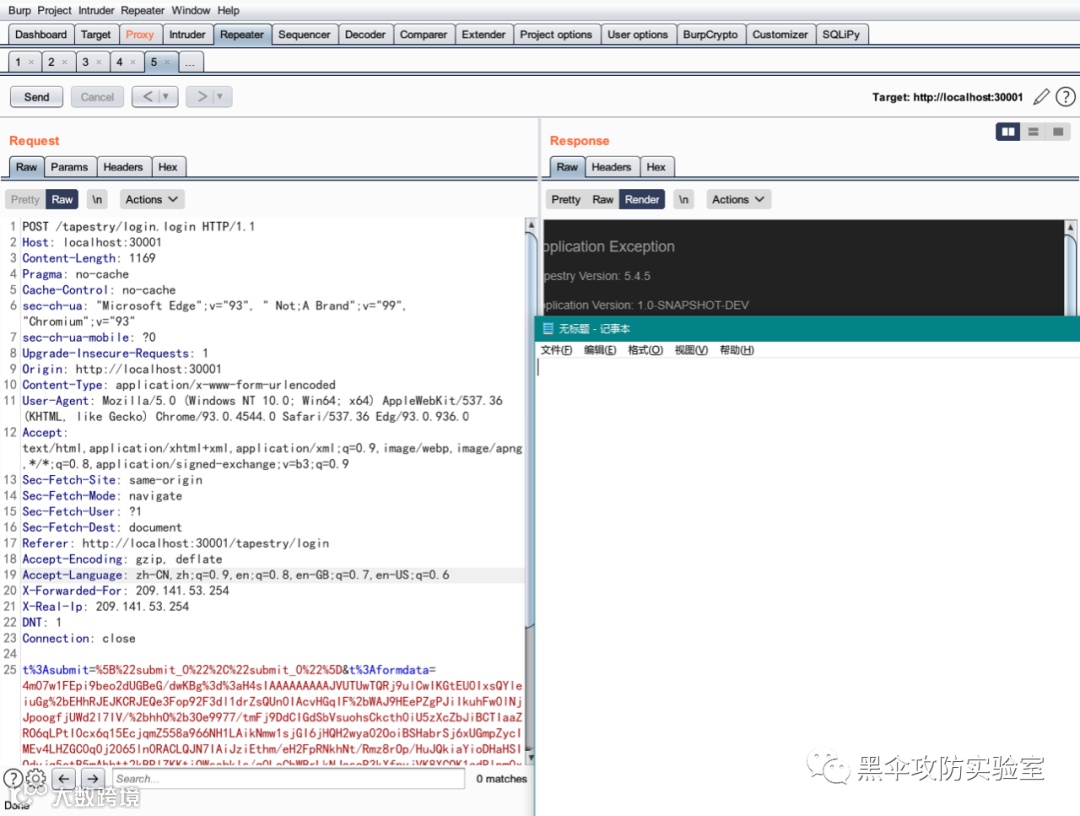
Task: Switch to the Extender tab
Action: pyautogui.click(x=484, y=34)
